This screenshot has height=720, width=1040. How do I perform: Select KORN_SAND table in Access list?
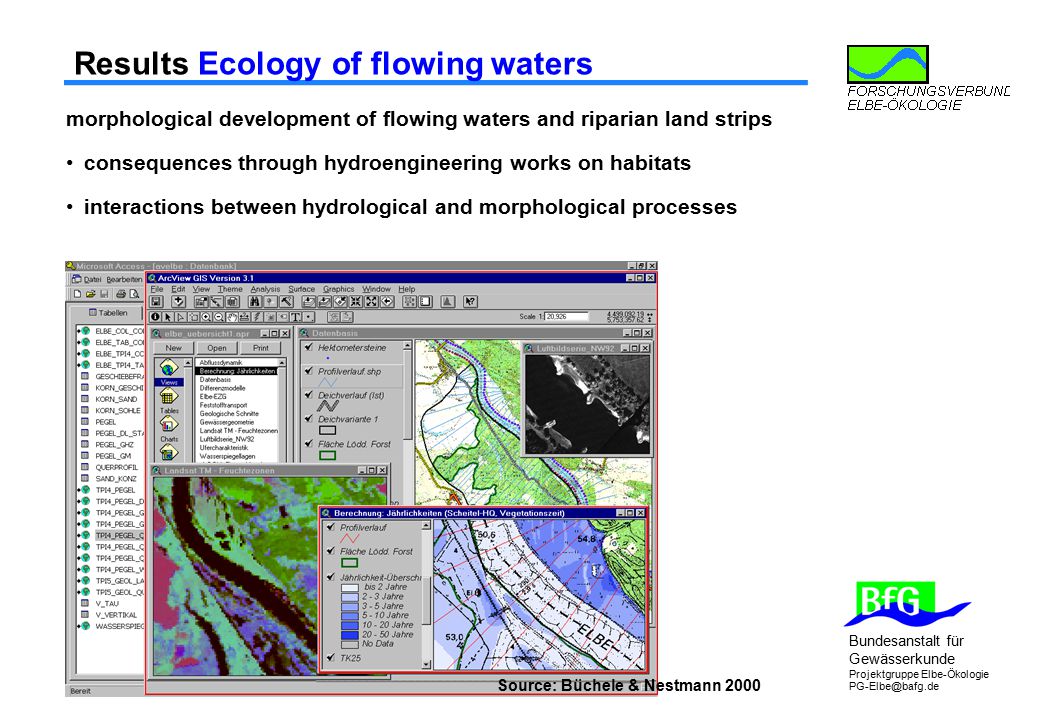click(x=116, y=399)
